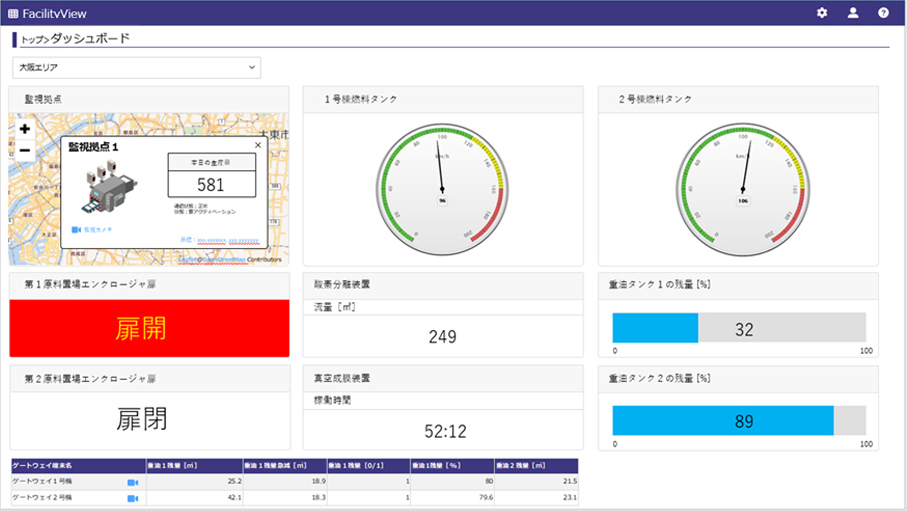Click the 真空成膜装置 panel header
Image resolution: width=907 pixels, height=511 pixels.
tap(443, 378)
